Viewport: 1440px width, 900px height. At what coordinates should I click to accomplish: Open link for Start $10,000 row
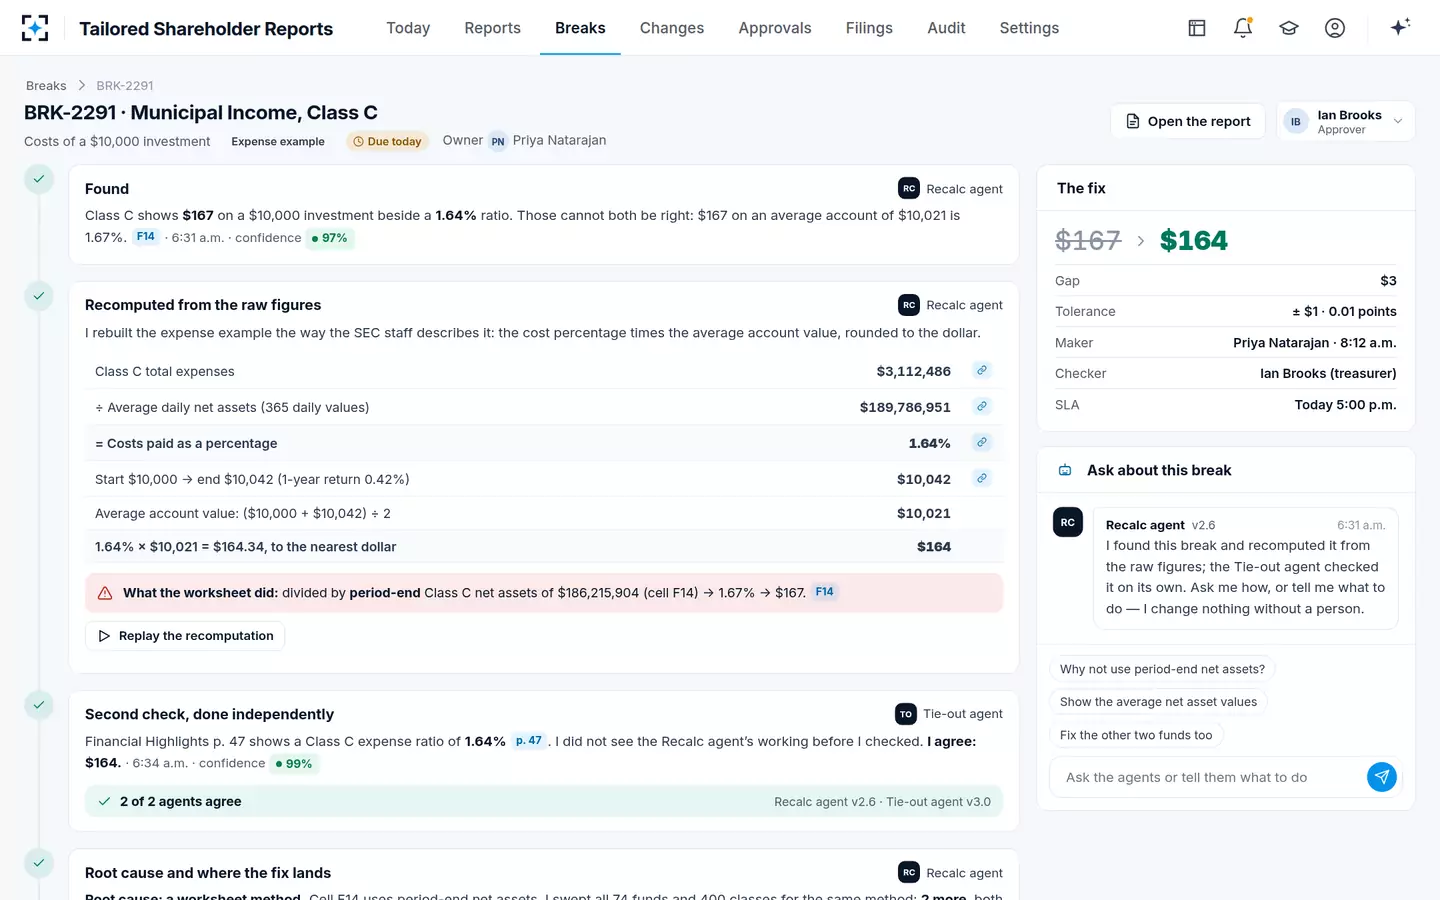coord(982,478)
